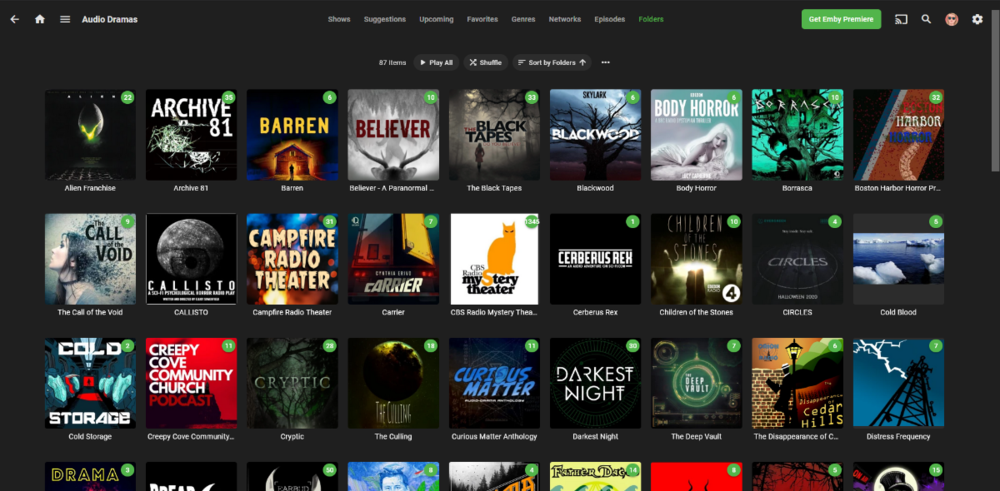Open Campfire Radio Theater cover

point(292,259)
